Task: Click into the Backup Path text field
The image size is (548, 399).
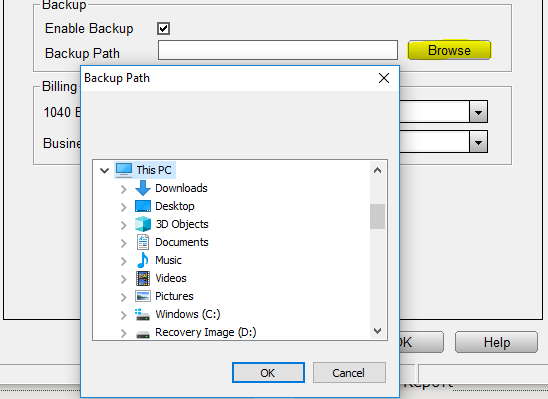Action: (278, 50)
